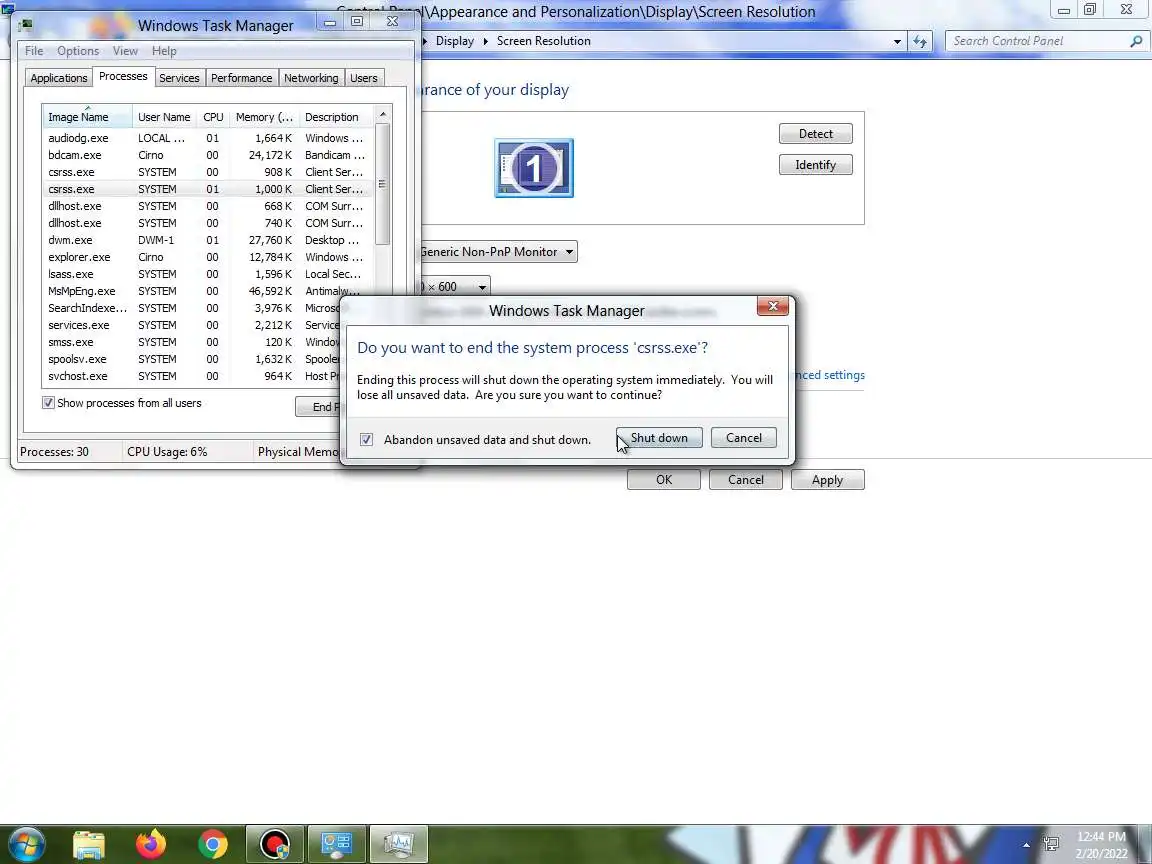Viewport: 1152px width, 864px height.
Task: Open the Help menu in Task Manager
Action: click(164, 51)
